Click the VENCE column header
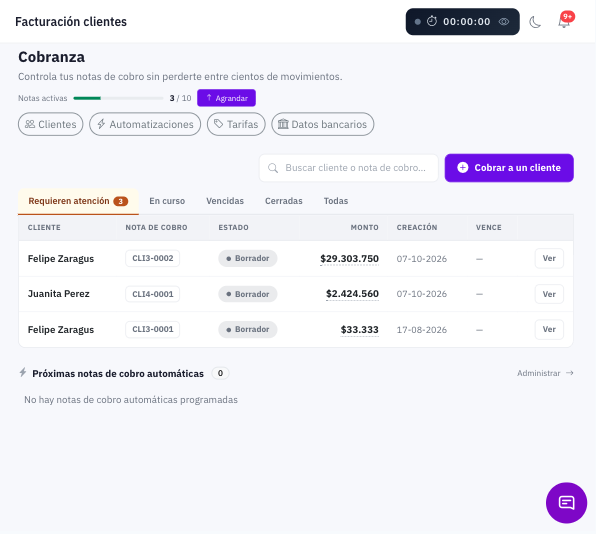The height and width of the screenshot is (534, 596). point(488,228)
